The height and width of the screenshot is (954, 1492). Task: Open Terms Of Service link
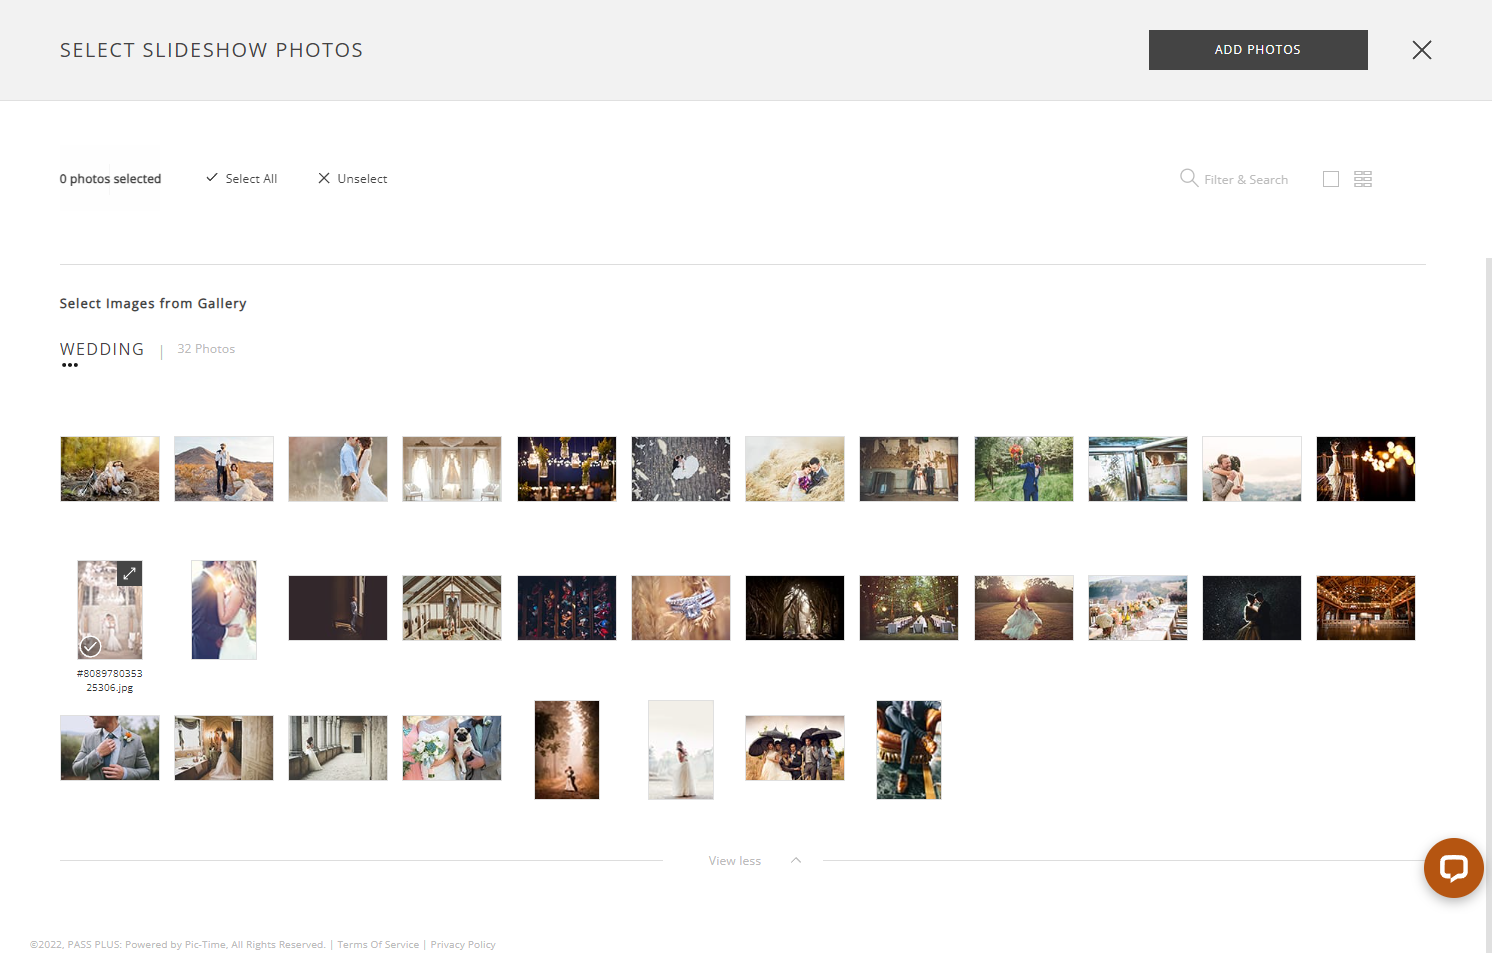(x=378, y=944)
